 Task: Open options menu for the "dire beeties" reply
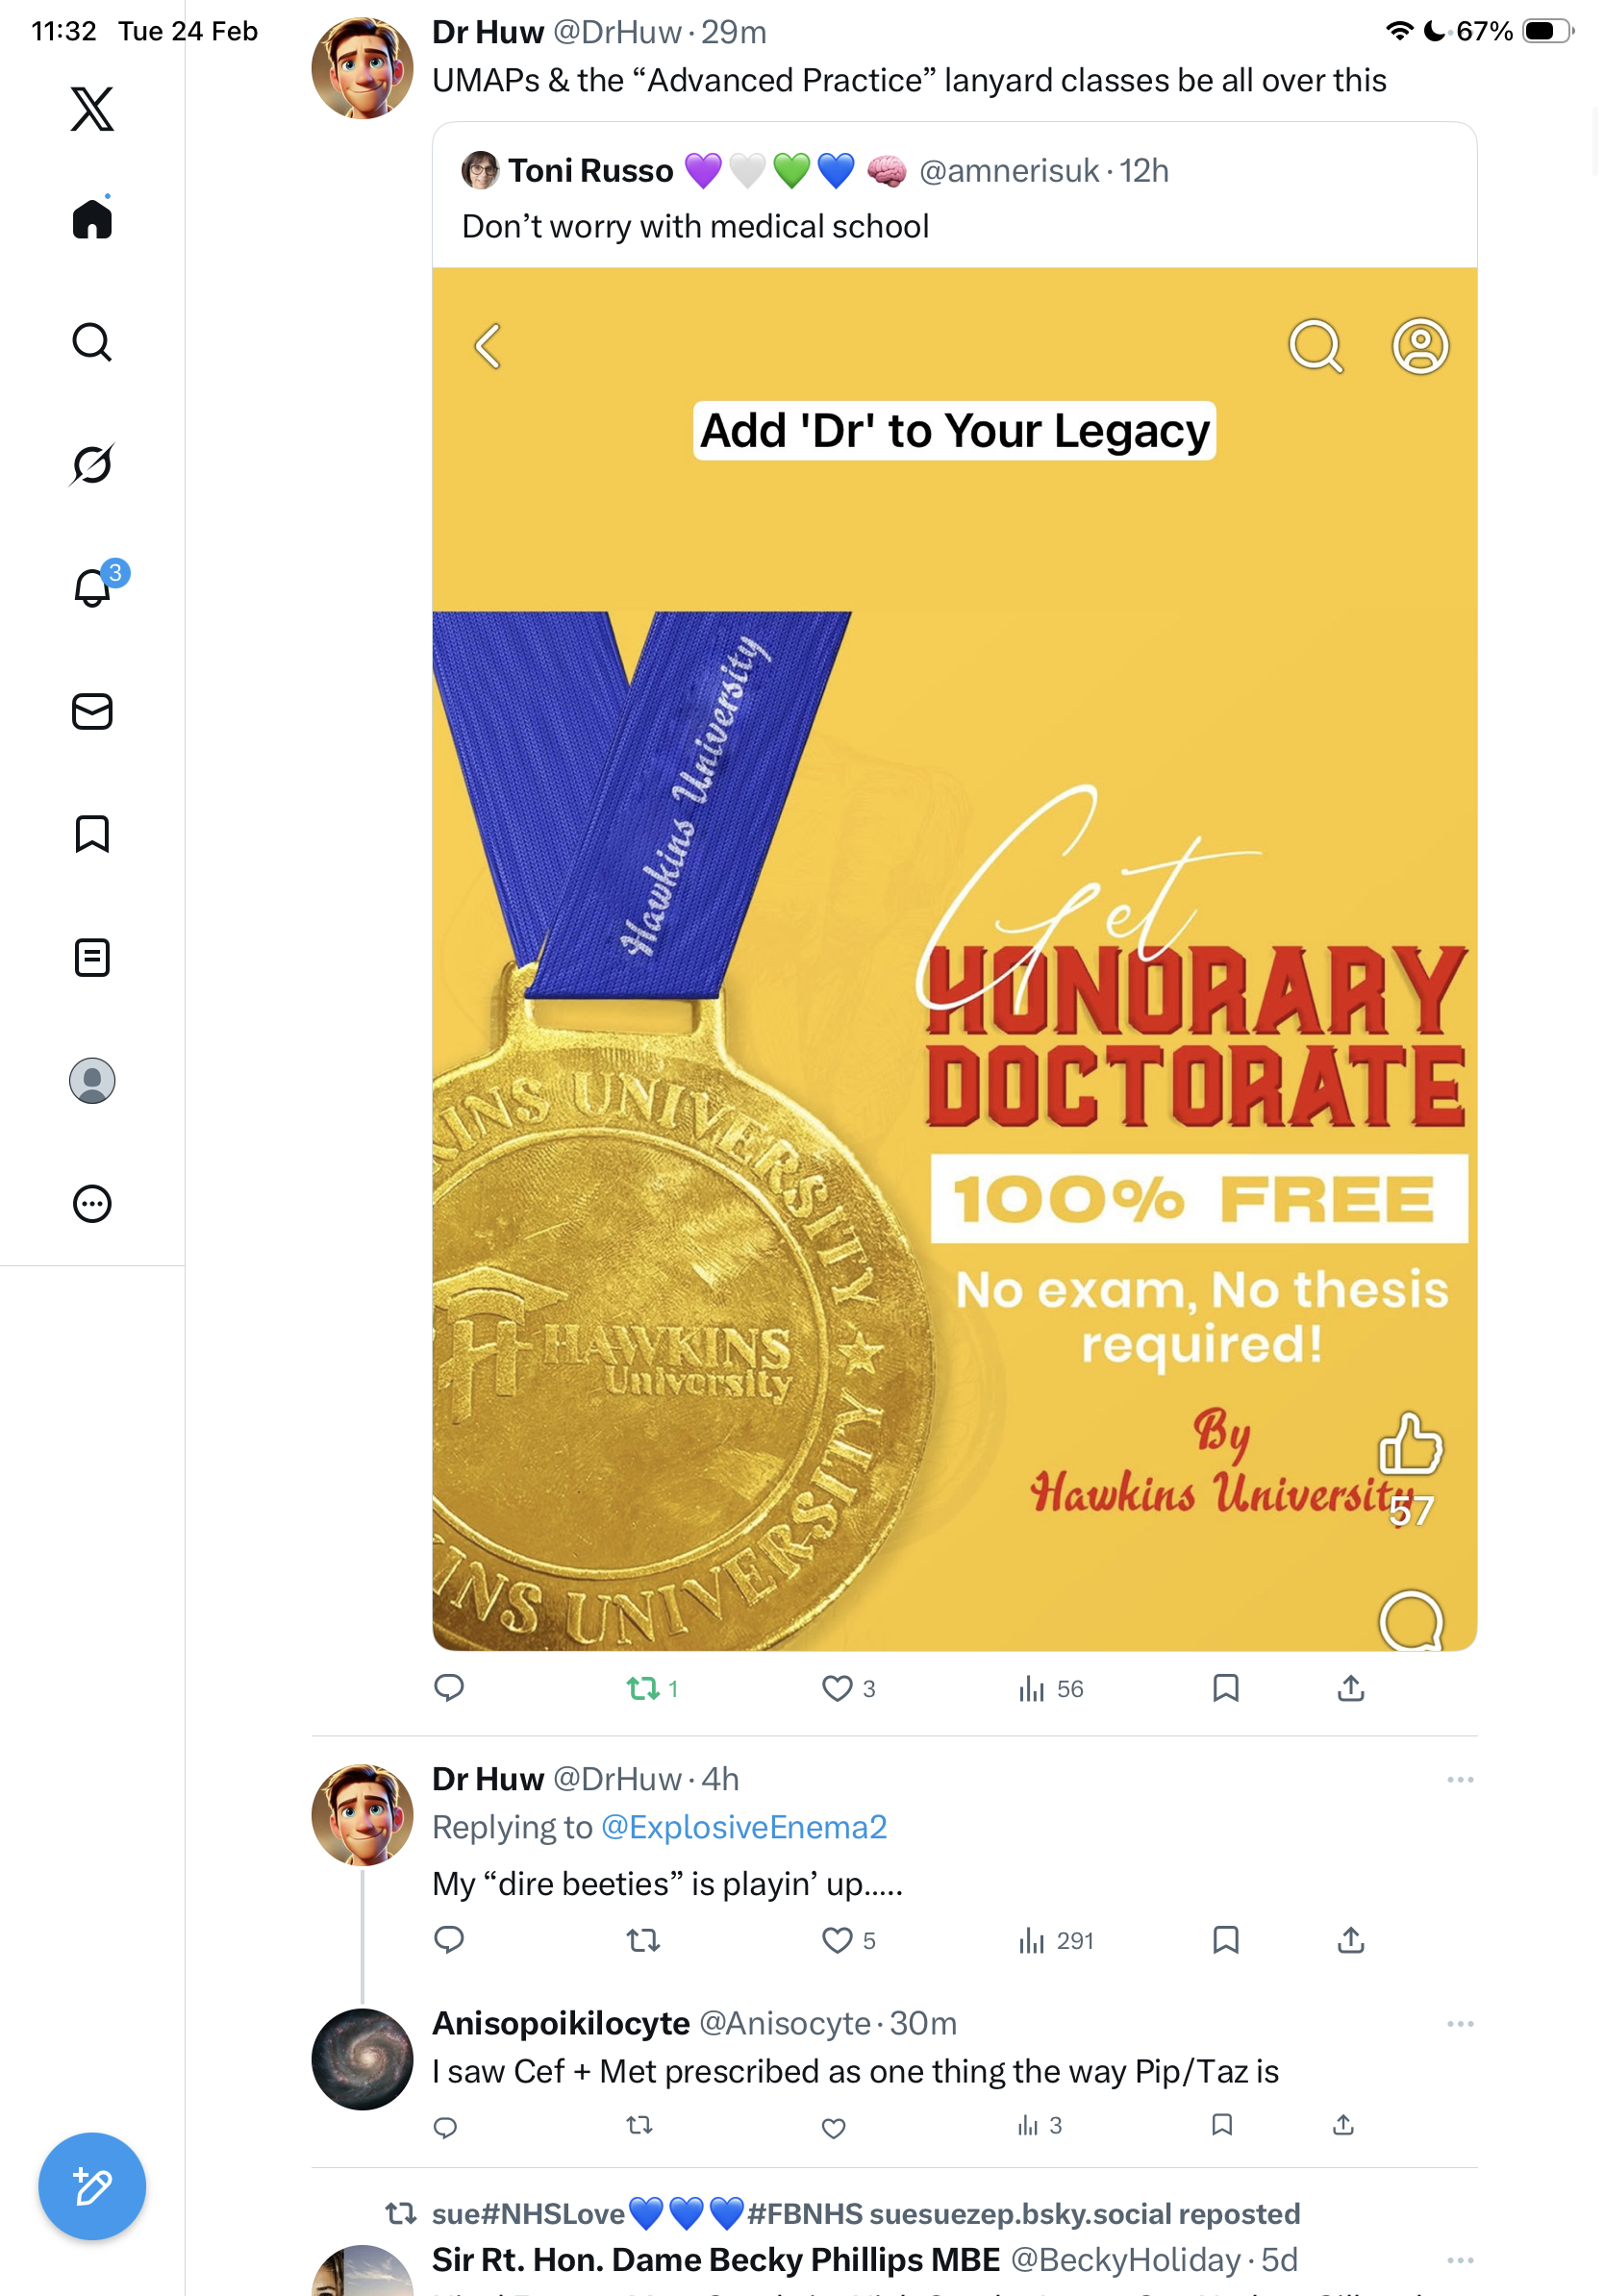(1460, 1780)
